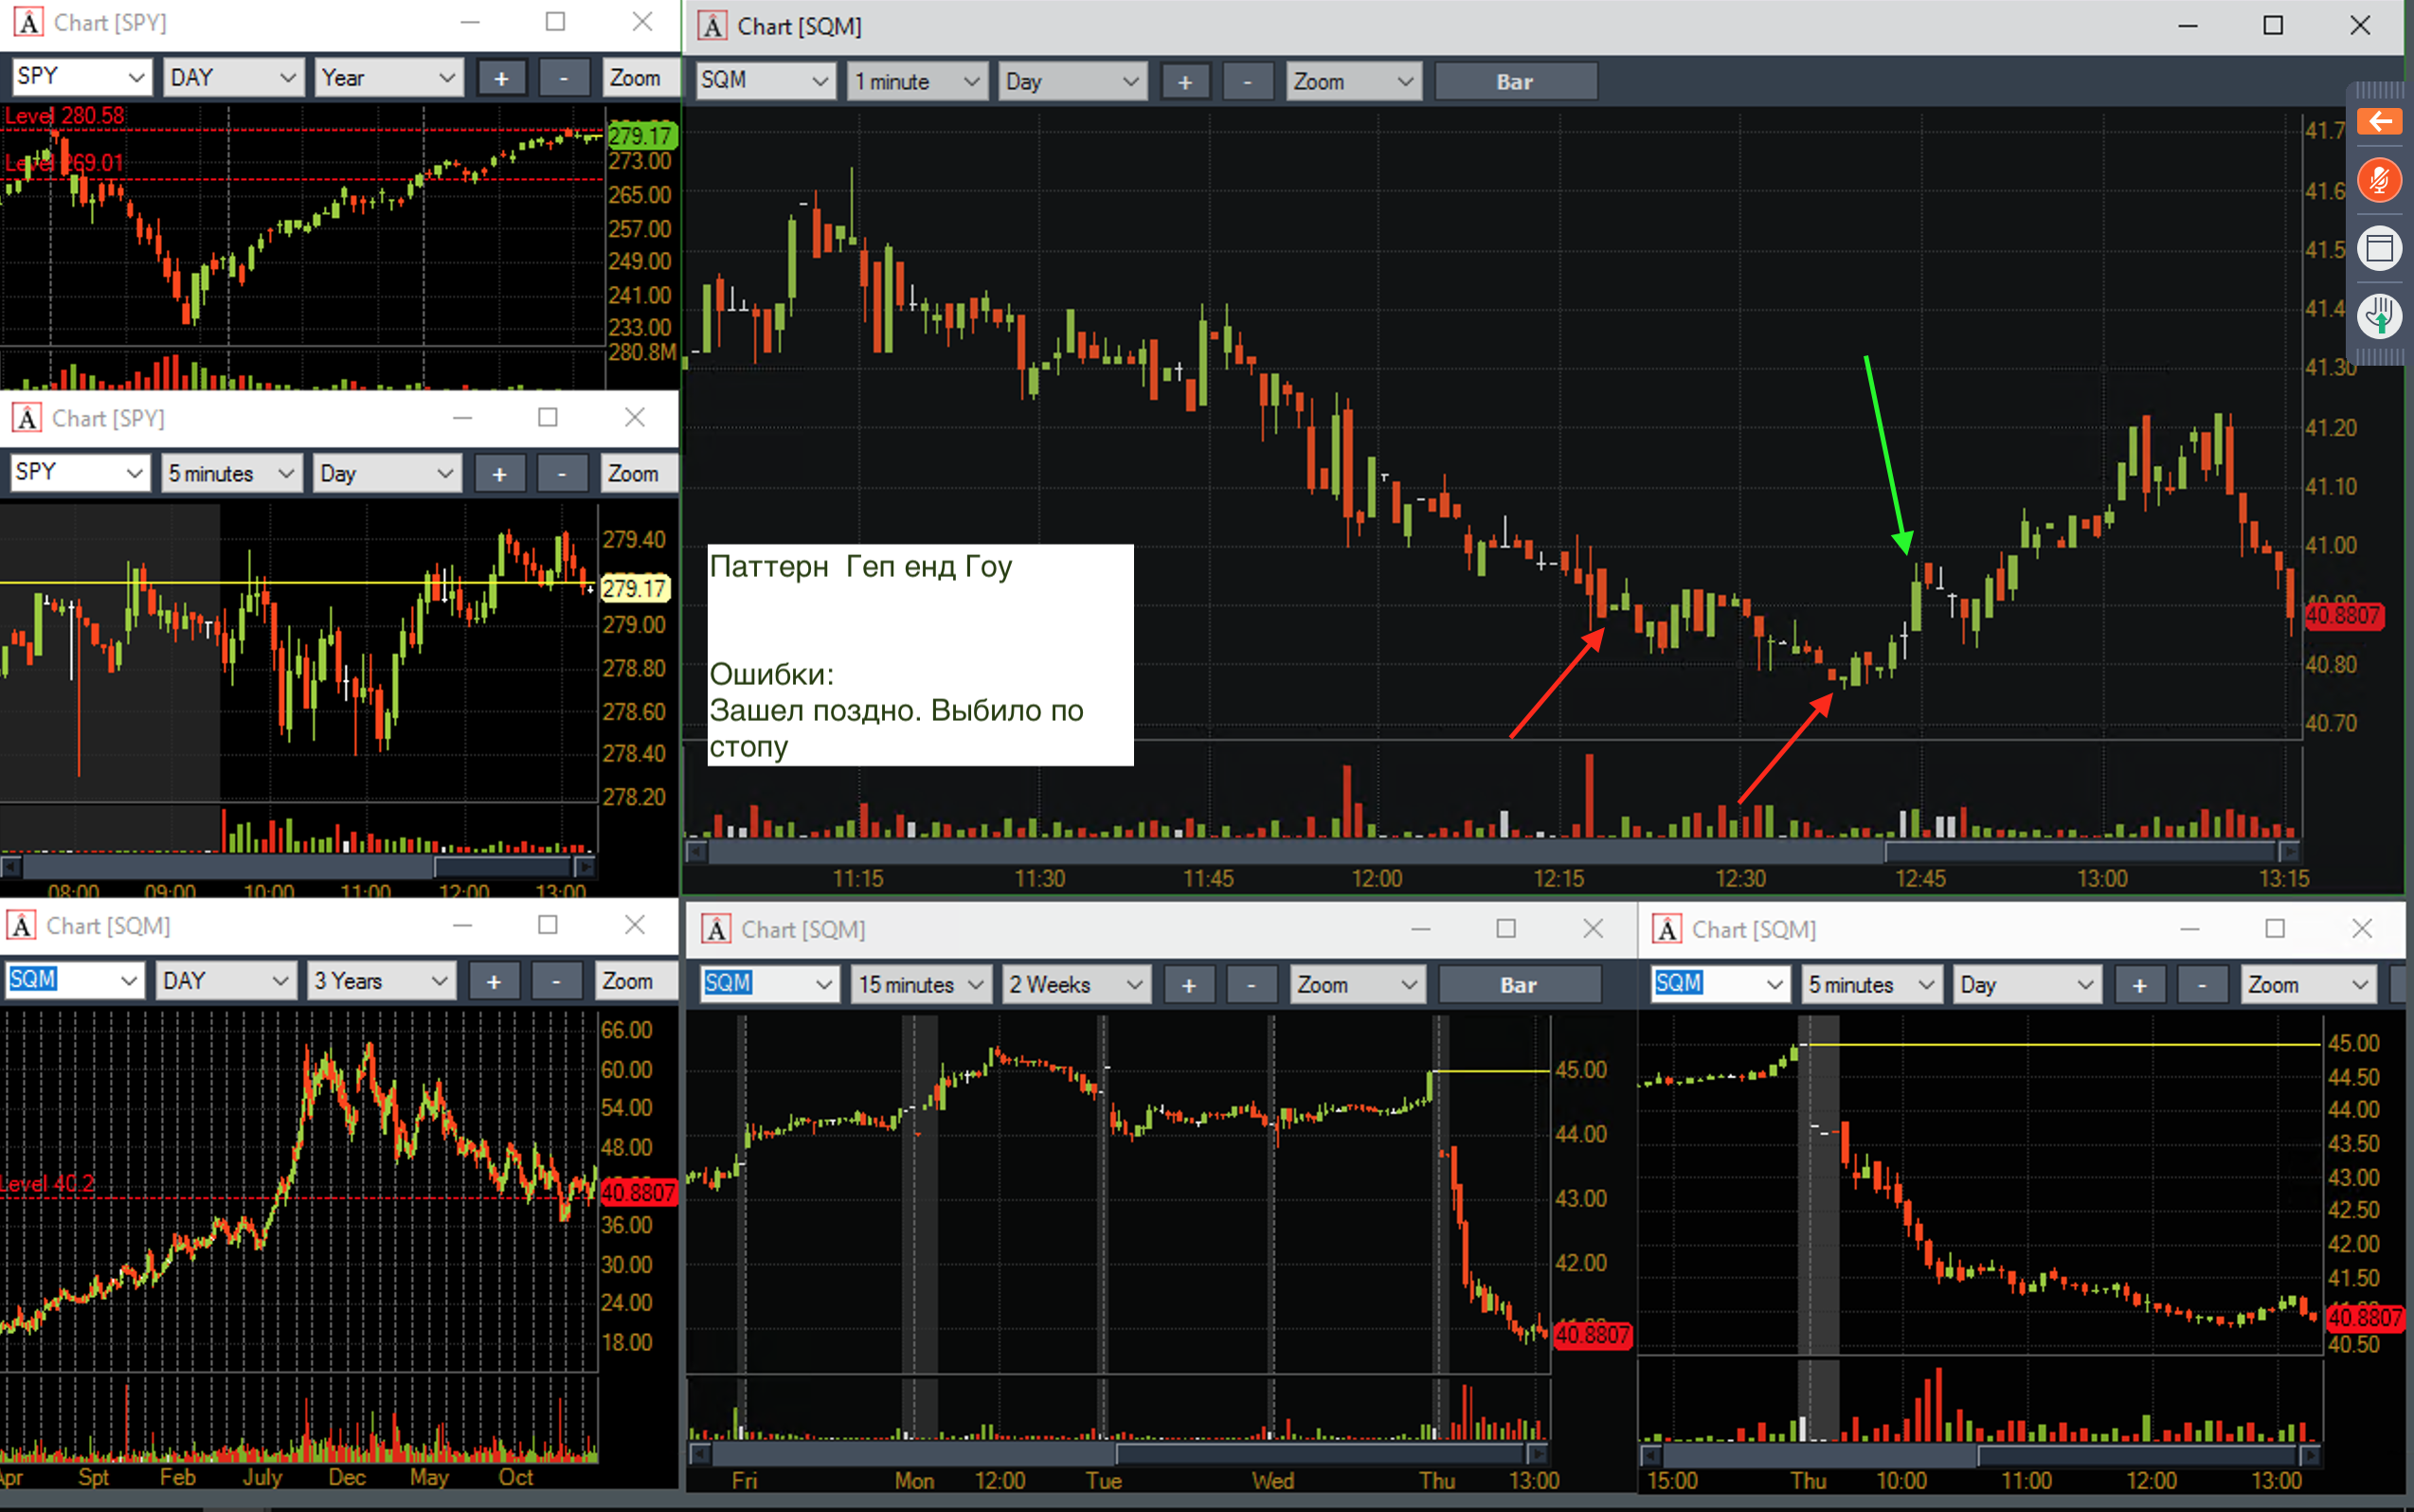Image resolution: width=2414 pixels, height=1512 pixels.
Task: Click the Bar button in the SQM 15 minutes chart
Action: 1519,985
